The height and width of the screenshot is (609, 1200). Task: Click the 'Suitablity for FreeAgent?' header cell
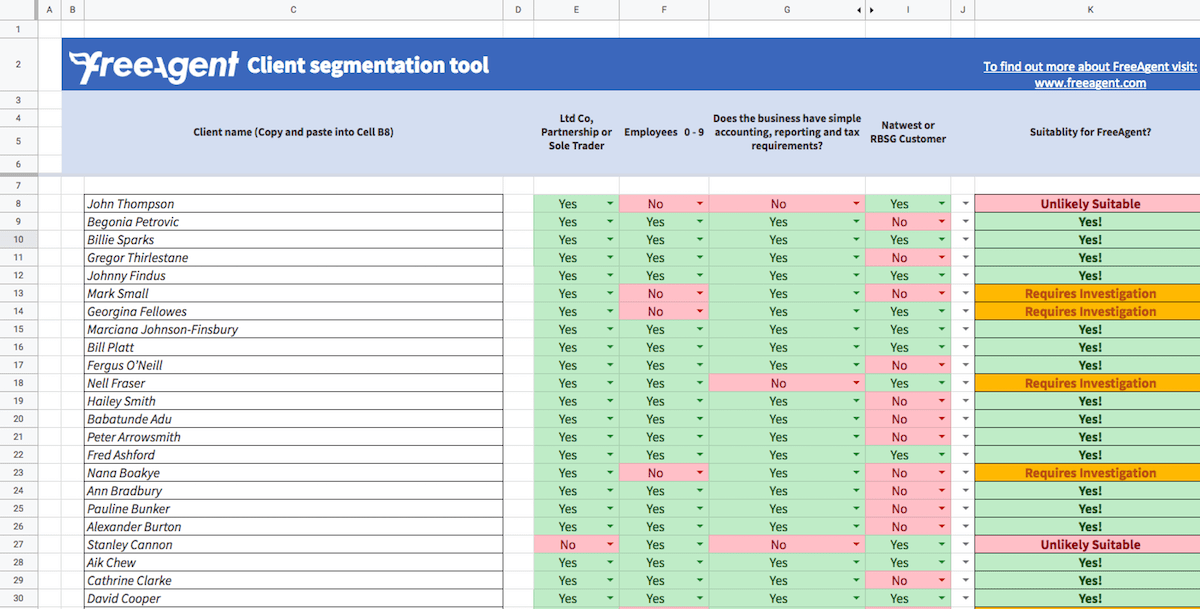point(1090,131)
